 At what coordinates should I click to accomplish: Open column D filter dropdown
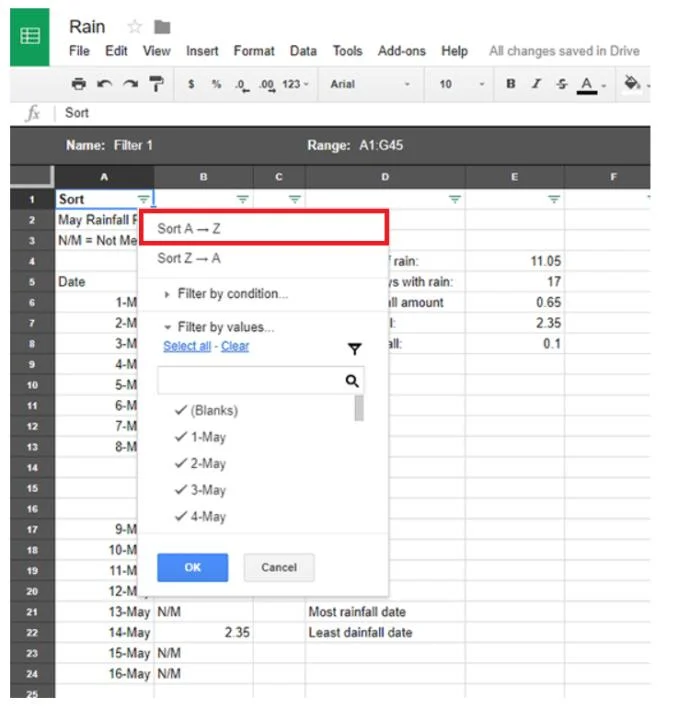click(454, 199)
